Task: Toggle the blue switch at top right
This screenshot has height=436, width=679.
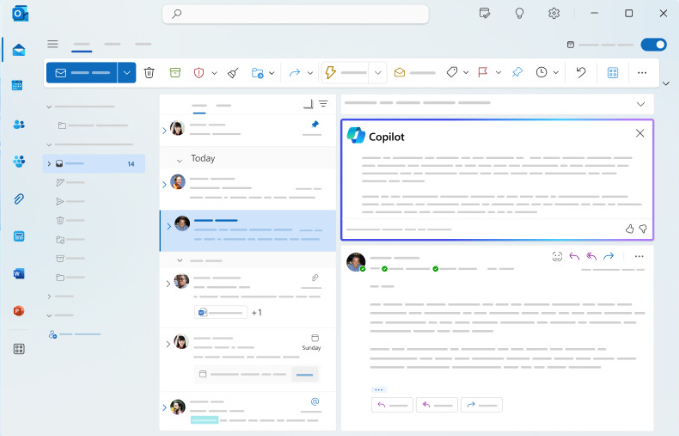Action: point(653,45)
